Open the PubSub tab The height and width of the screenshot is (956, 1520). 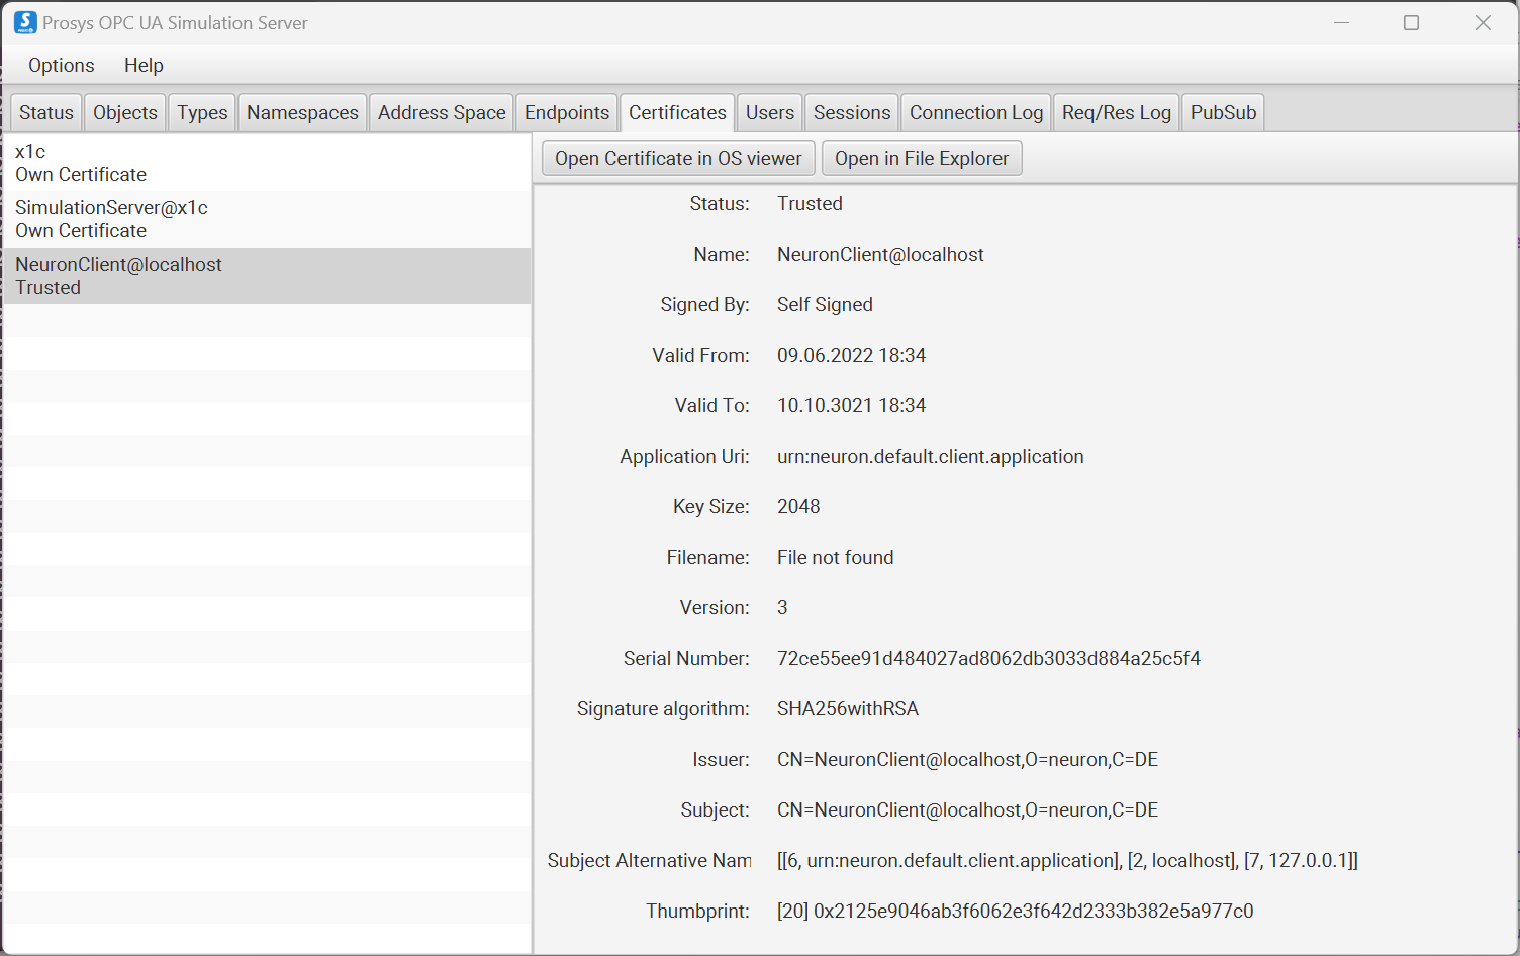tap(1223, 112)
